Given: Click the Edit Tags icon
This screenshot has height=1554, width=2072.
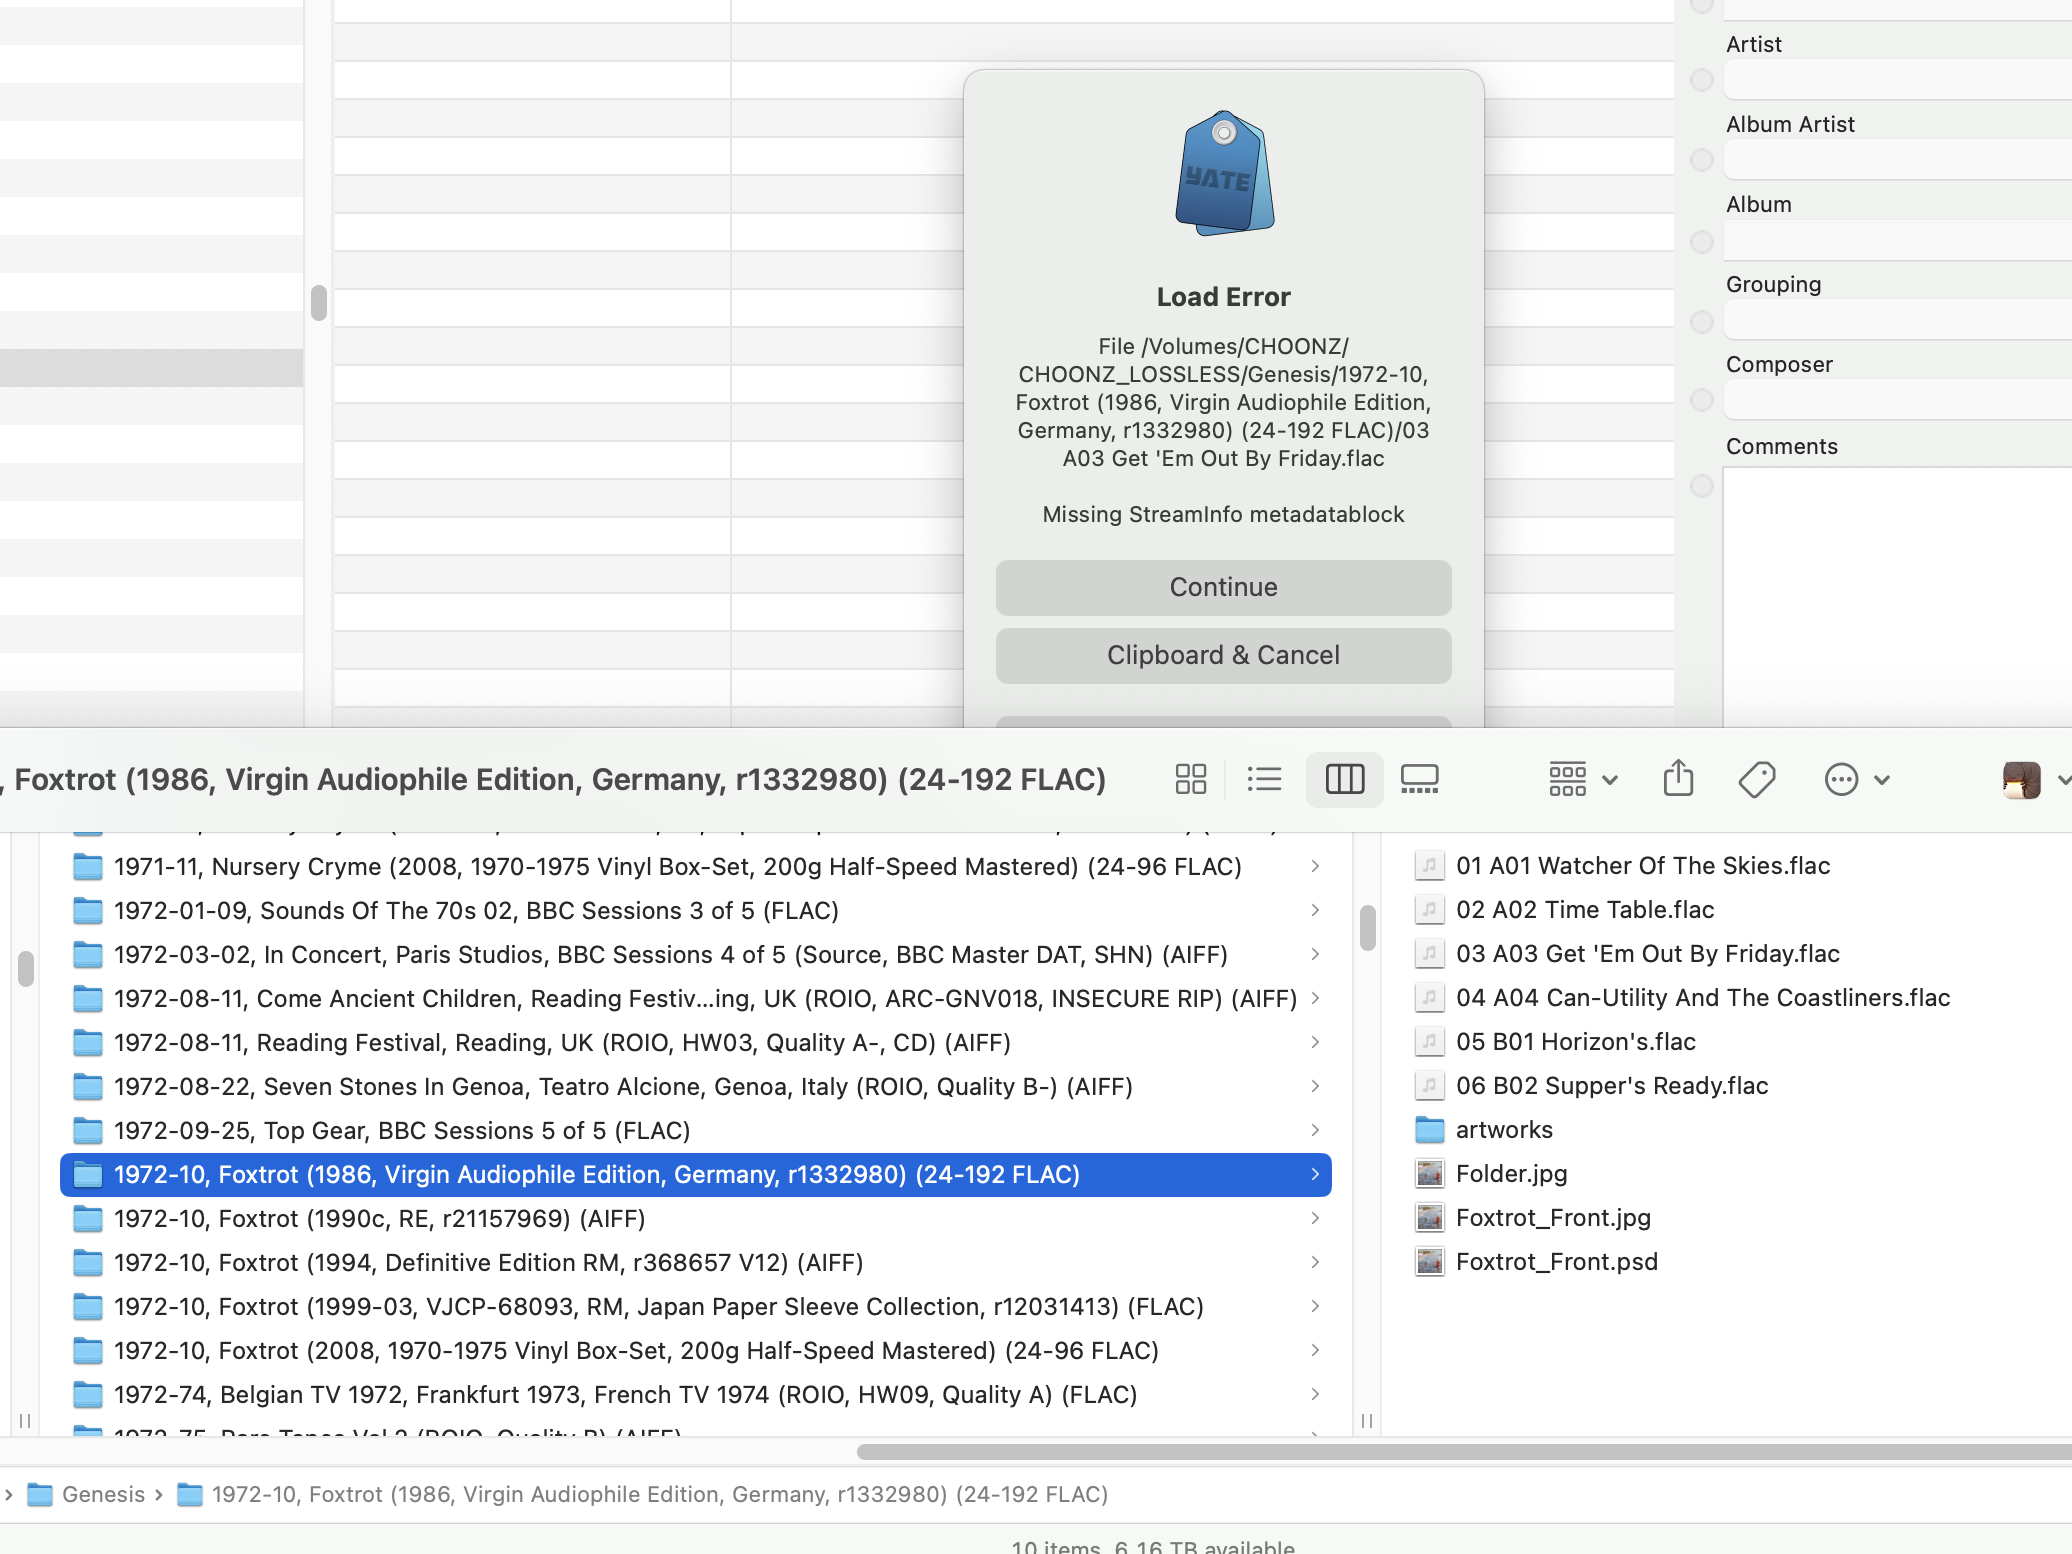Looking at the screenshot, I should [x=1756, y=779].
